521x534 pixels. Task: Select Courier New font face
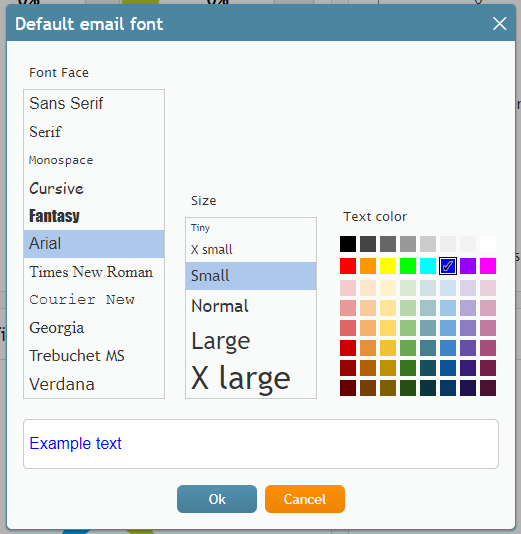pyautogui.click(x=94, y=300)
